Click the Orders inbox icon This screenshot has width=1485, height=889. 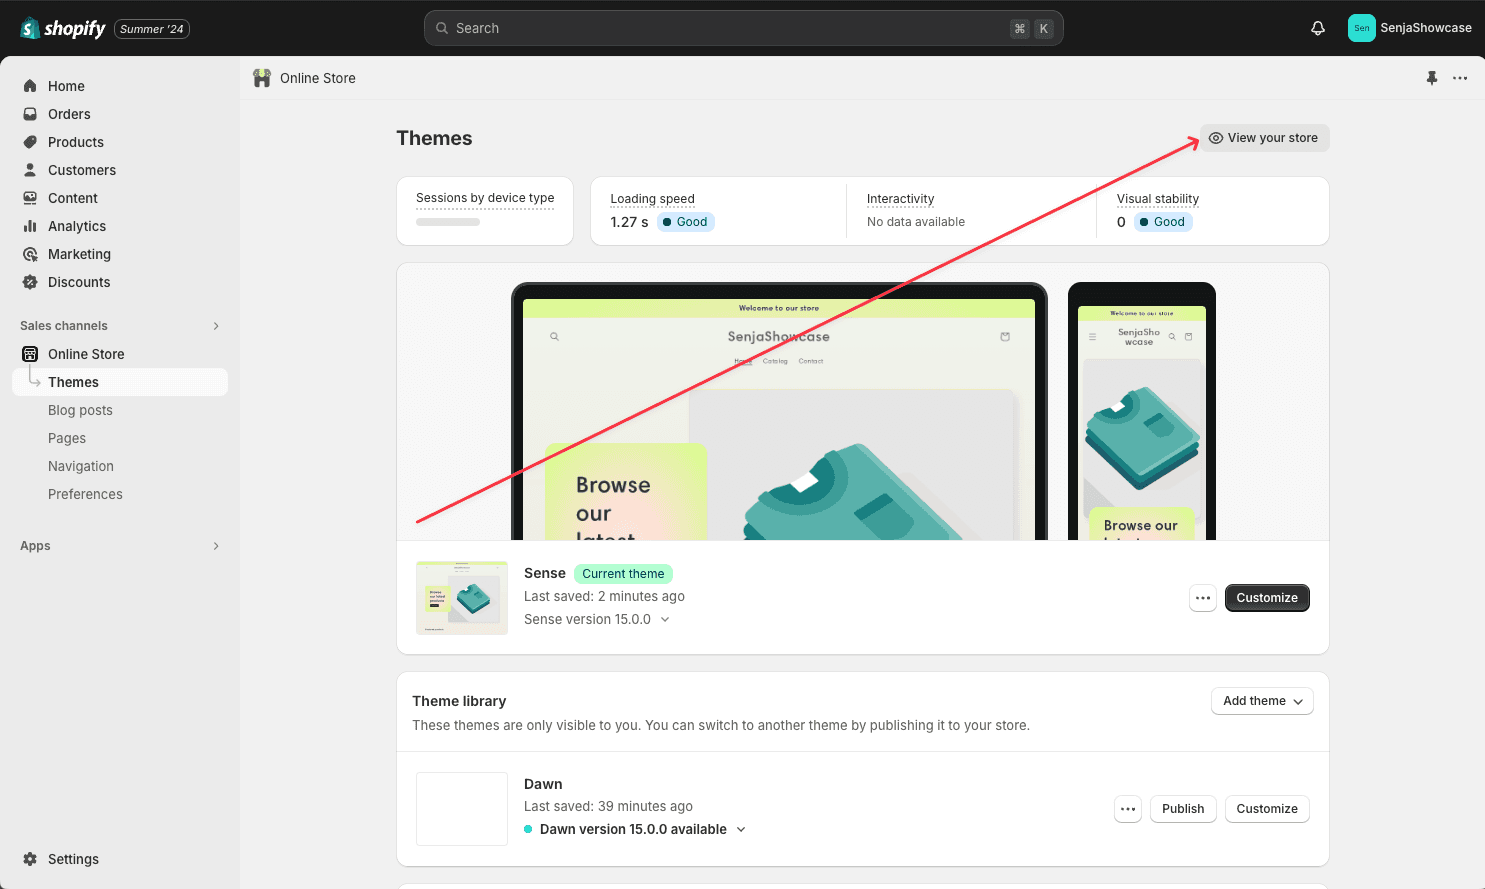(30, 114)
